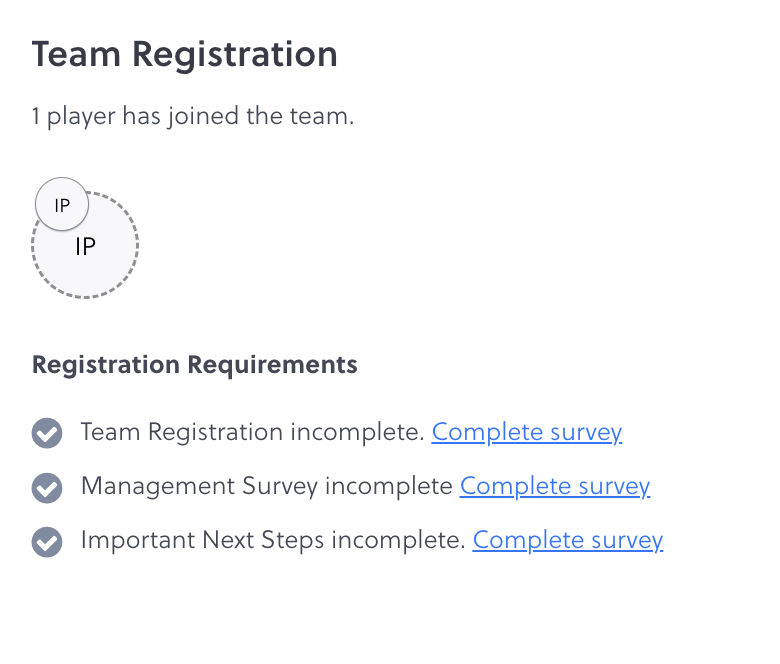Open Complete survey link for Management Survey

coord(555,487)
